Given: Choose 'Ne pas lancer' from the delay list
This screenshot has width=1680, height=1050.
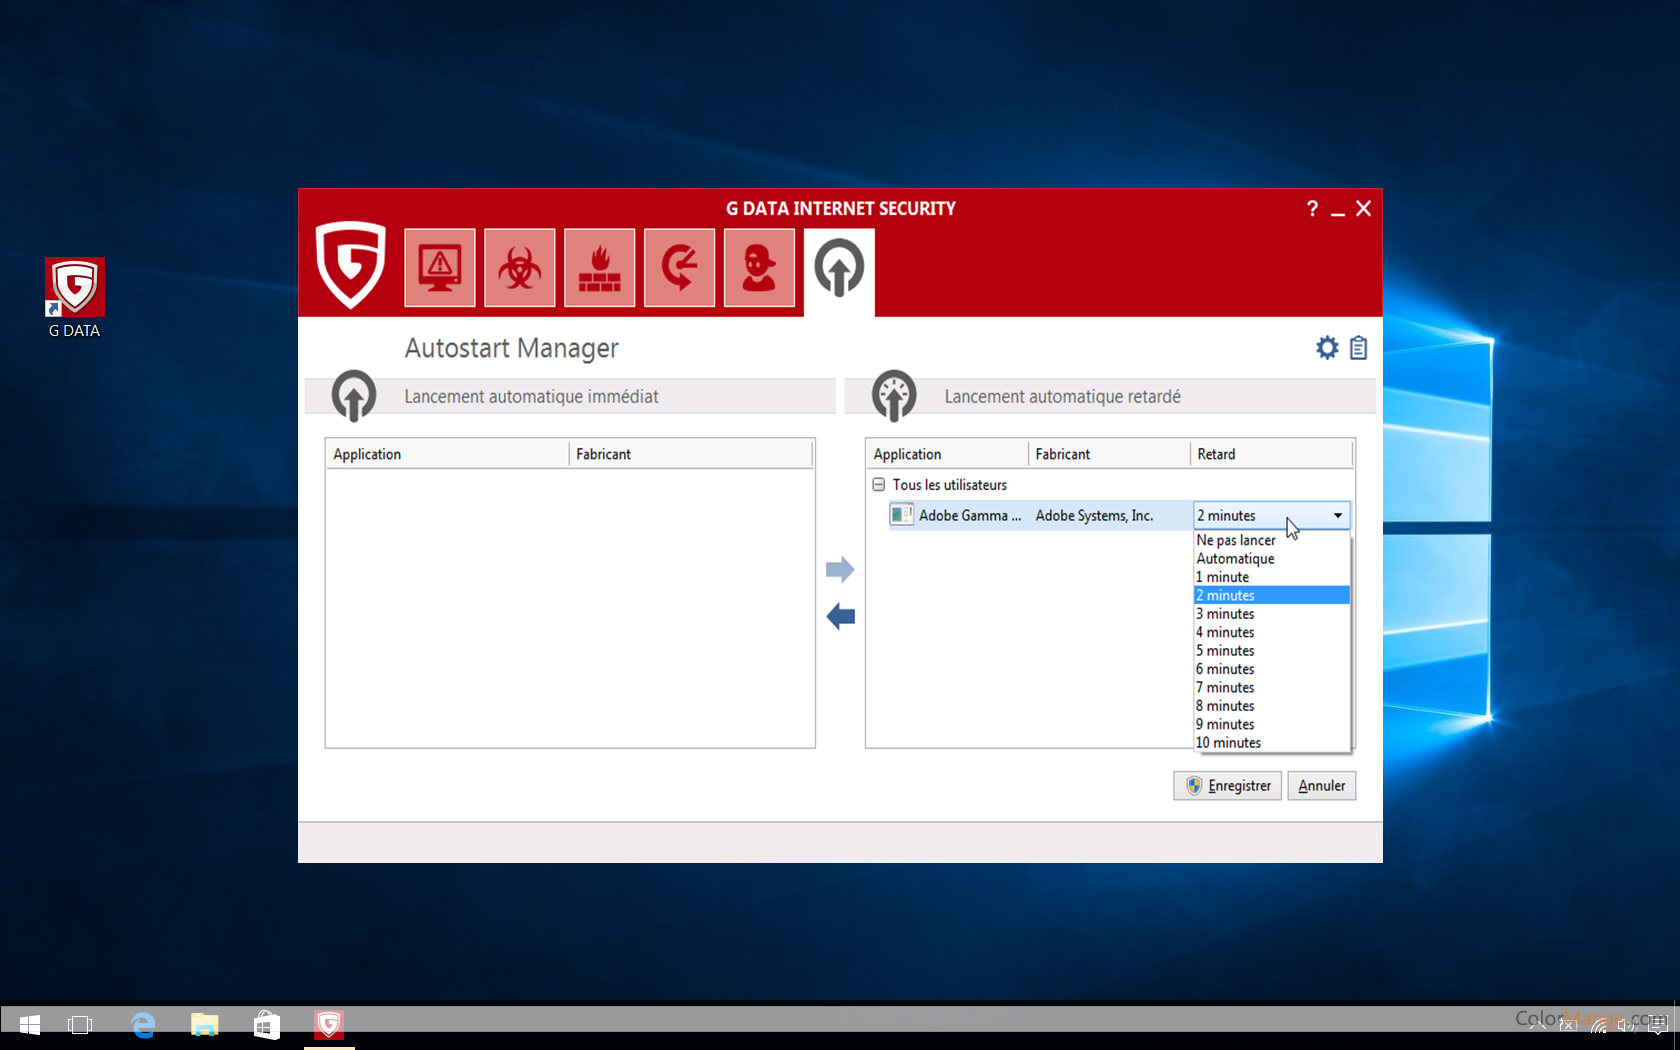Looking at the screenshot, I should pyautogui.click(x=1272, y=540).
